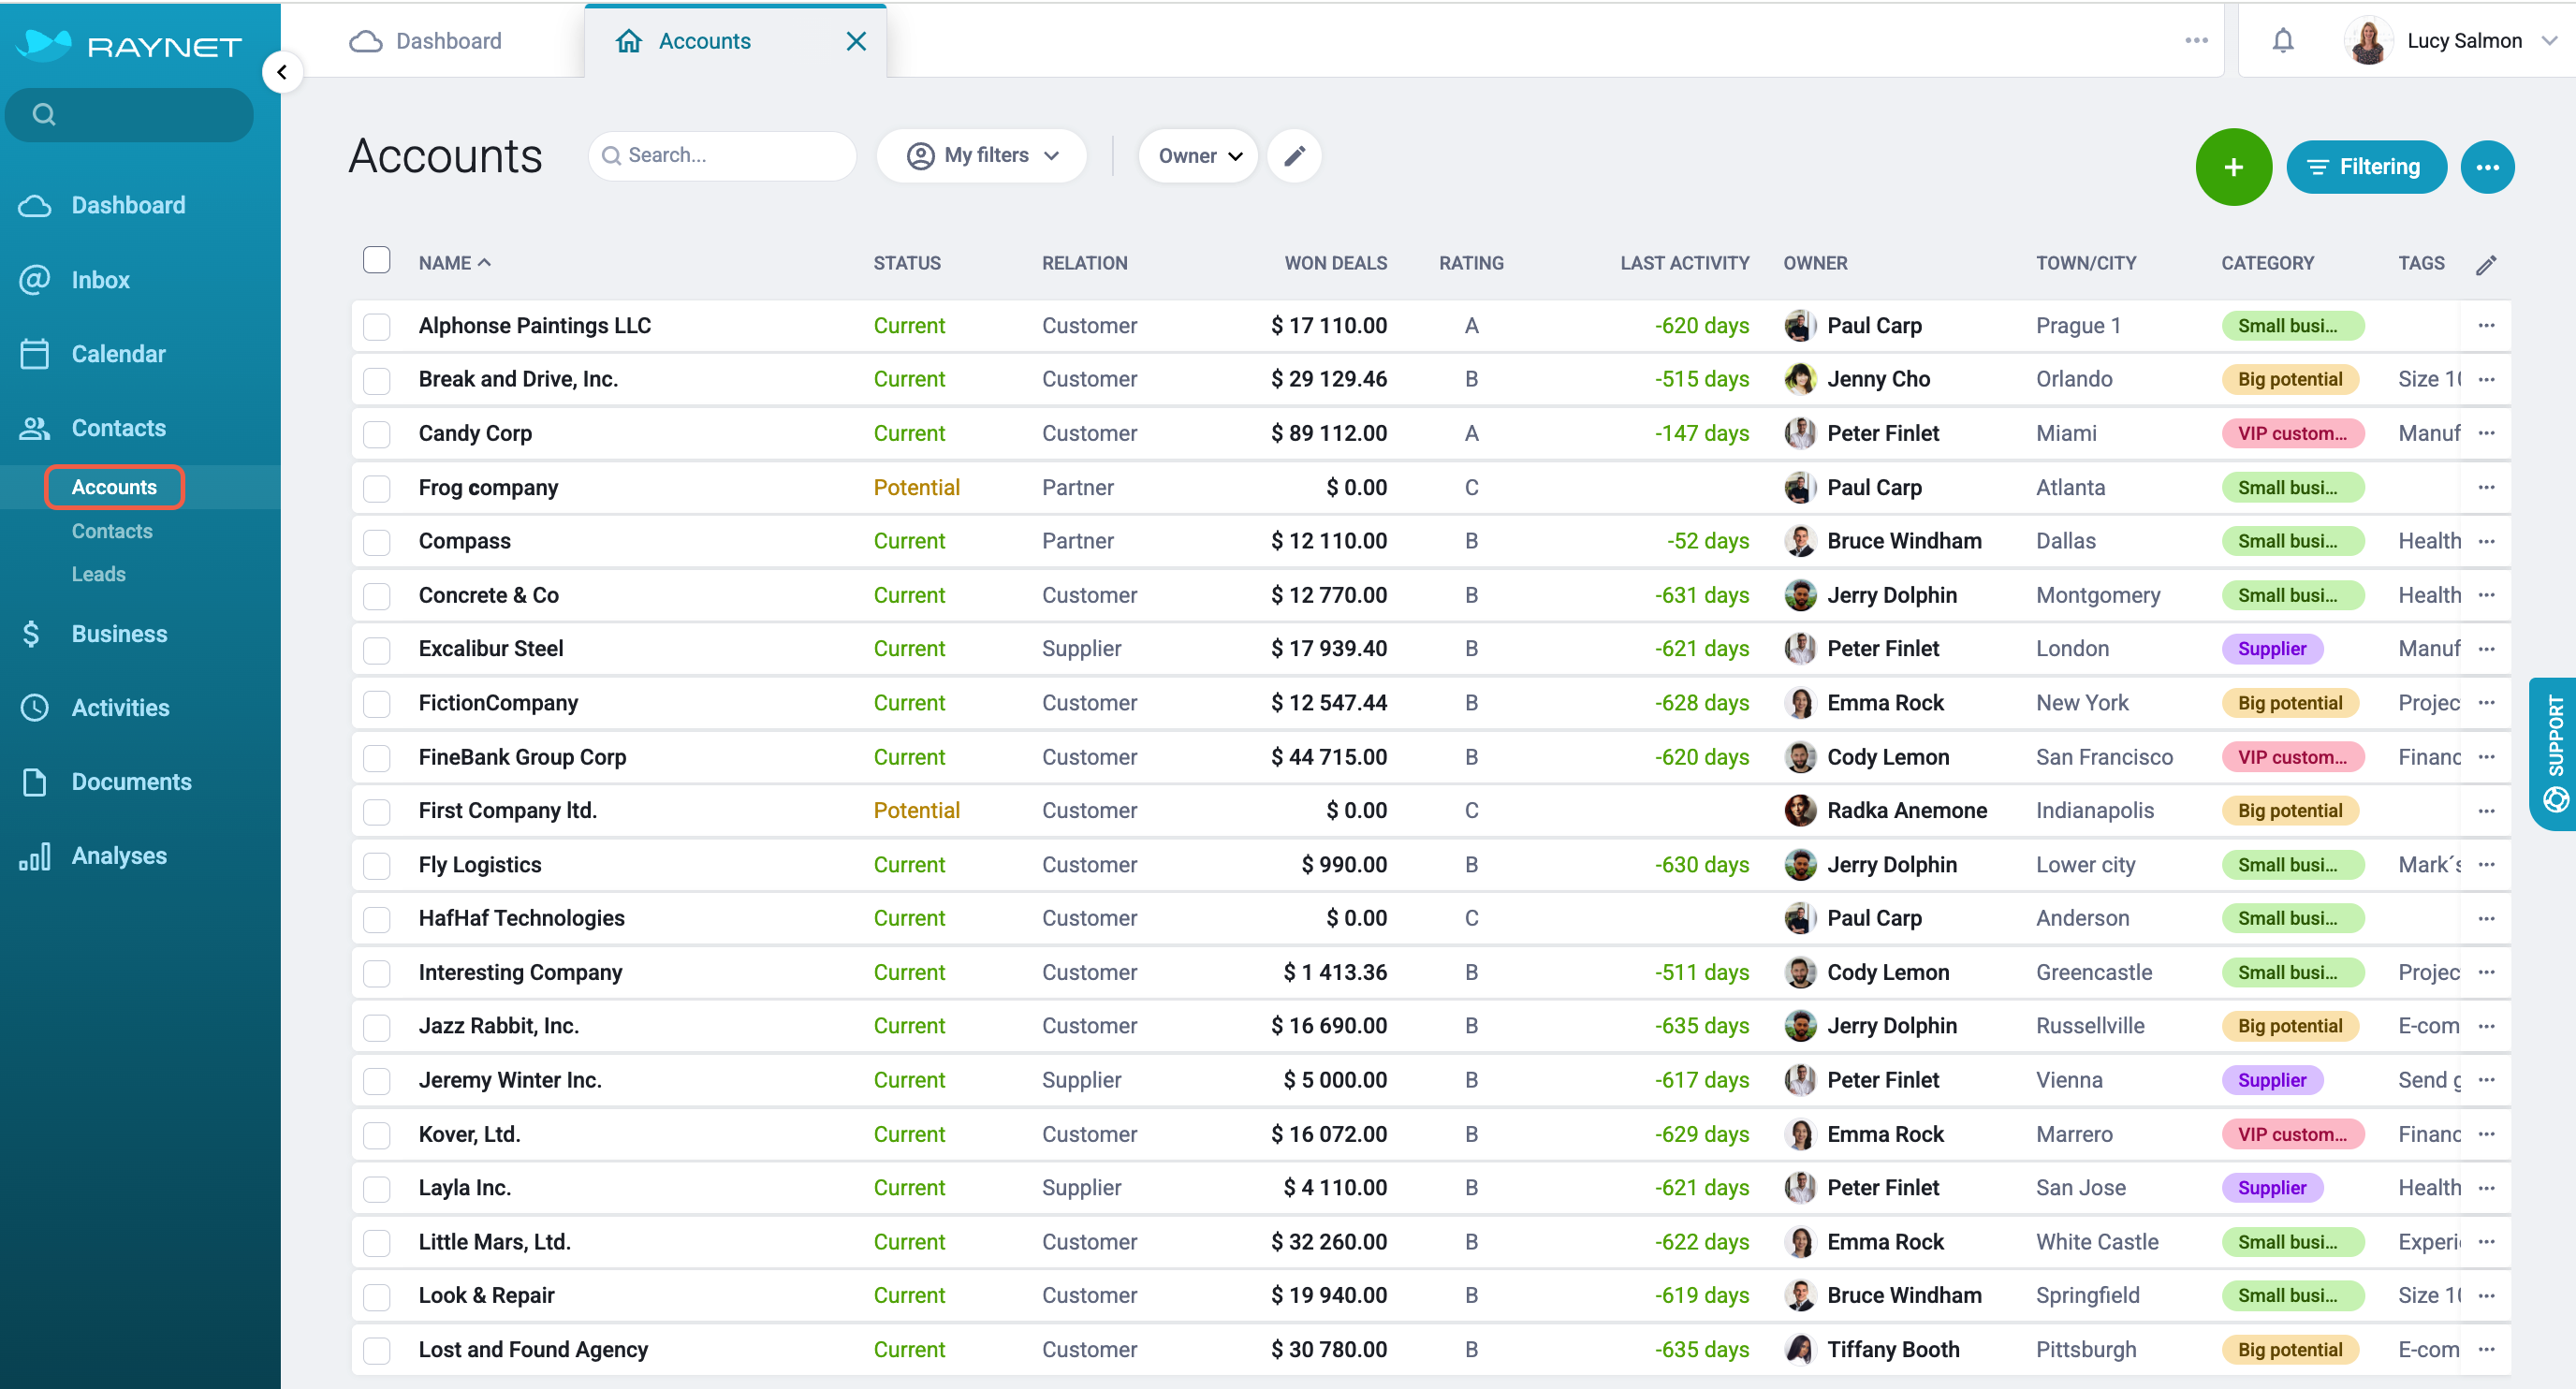Click the green plus add account button
Screen dimensions: 2576x1389
pos(2233,167)
